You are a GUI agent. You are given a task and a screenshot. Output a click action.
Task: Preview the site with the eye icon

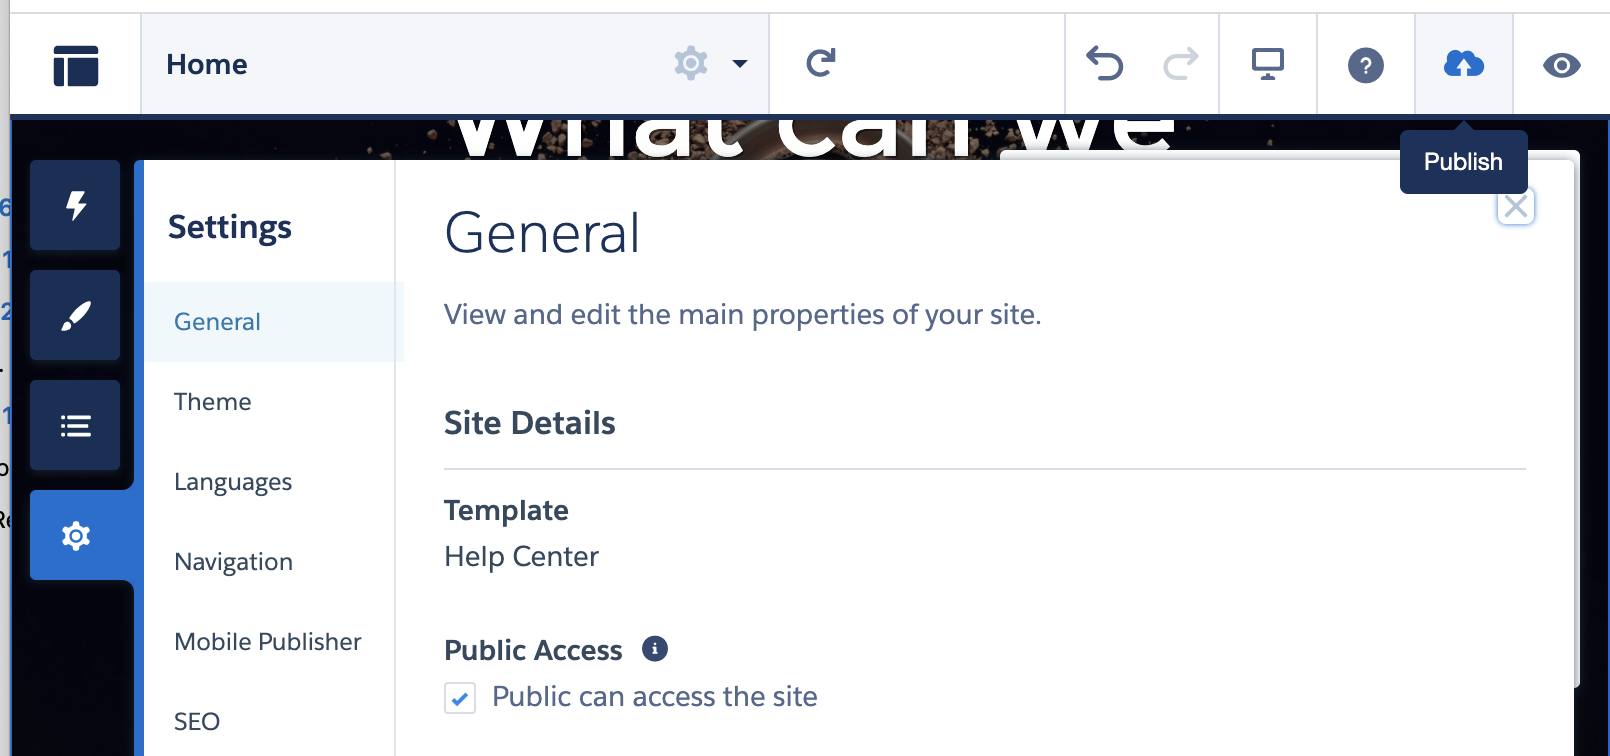[1562, 66]
